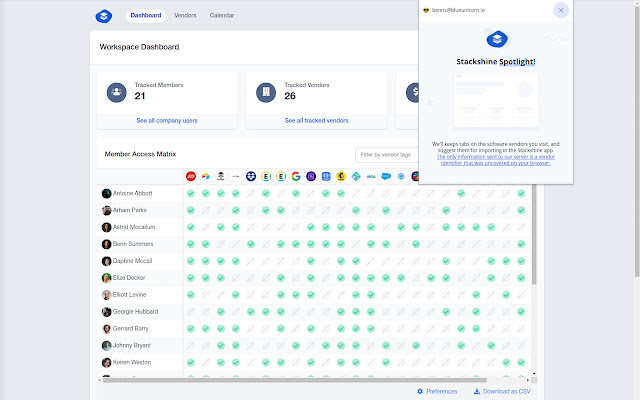Click the Airtable vendor icon in the matrix header
The height and width of the screenshot is (400, 640).
click(206, 176)
